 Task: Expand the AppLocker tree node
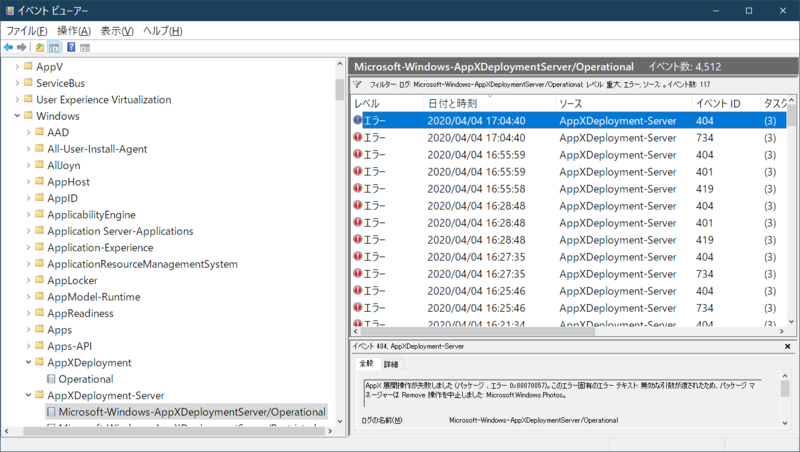pyautogui.click(x=29, y=281)
